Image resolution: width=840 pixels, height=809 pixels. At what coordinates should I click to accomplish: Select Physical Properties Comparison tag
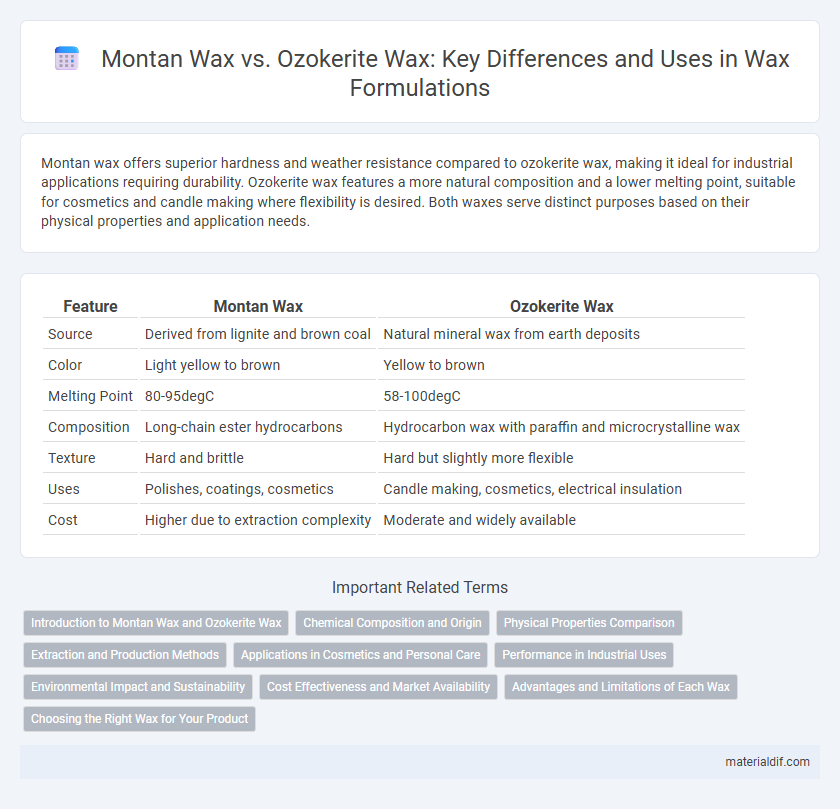(x=589, y=623)
